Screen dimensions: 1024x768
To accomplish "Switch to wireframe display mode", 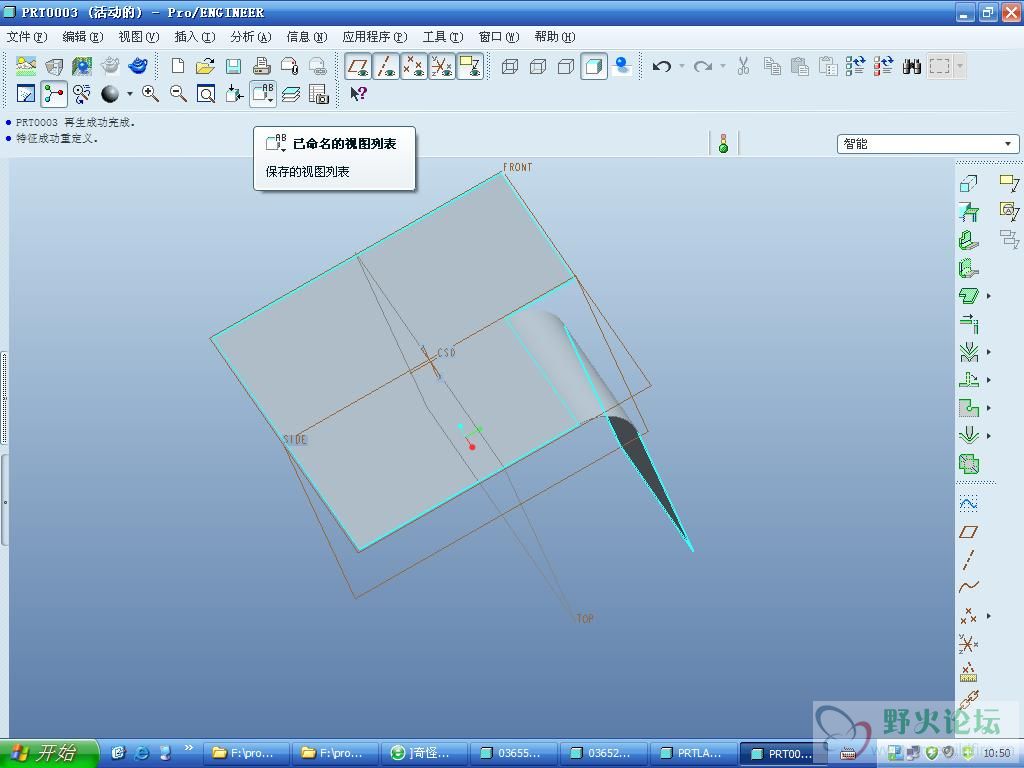I will tap(509, 66).
